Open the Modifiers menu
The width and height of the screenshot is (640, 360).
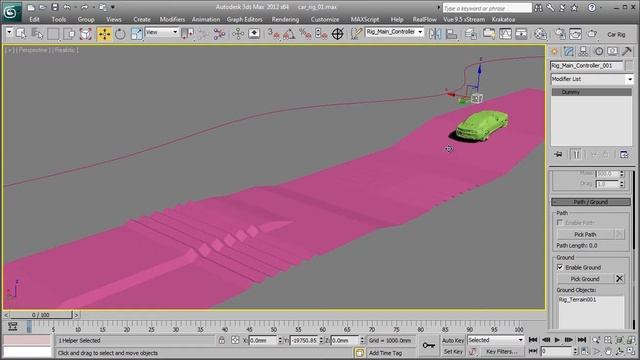[172, 19]
